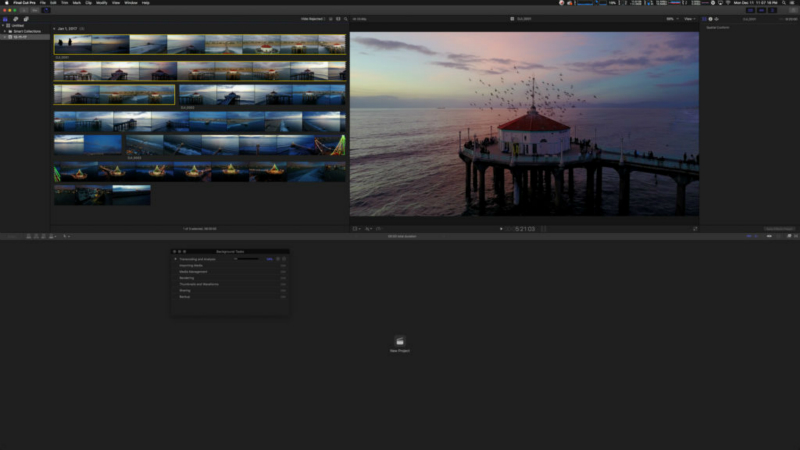The height and width of the screenshot is (450, 800).
Task: Click the Transcoding and Analysis progress bar
Action: (x=248, y=258)
